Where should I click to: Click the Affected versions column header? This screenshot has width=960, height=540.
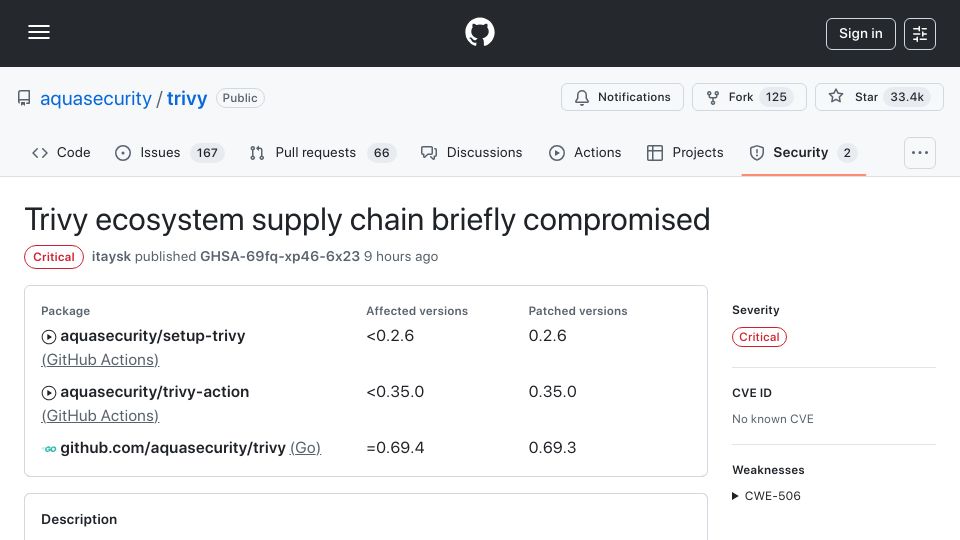(417, 311)
